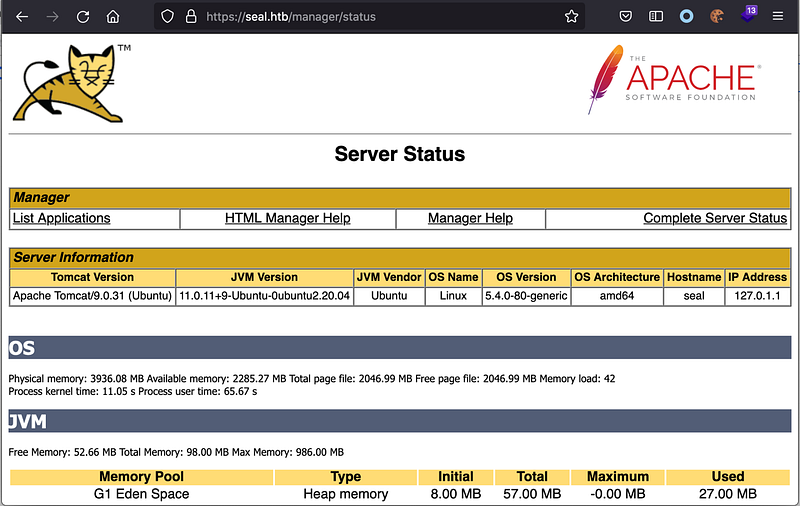
Task: Open the tracking protection shield icon
Action: [167, 17]
